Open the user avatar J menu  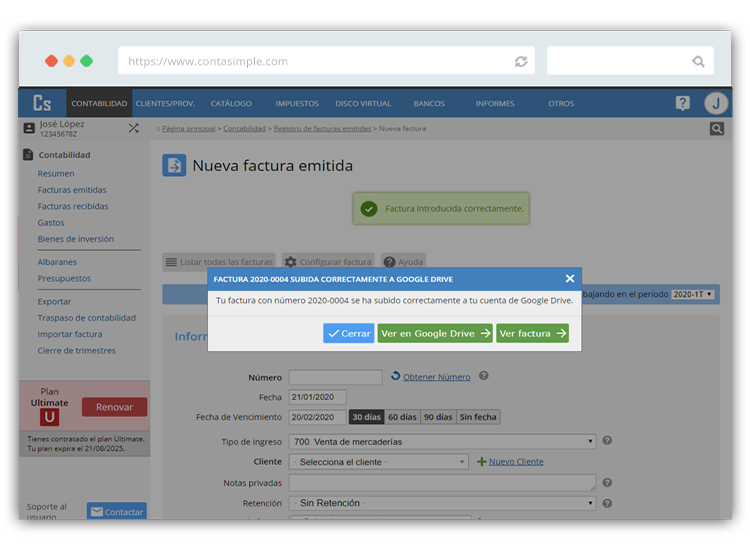click(716, 103)
